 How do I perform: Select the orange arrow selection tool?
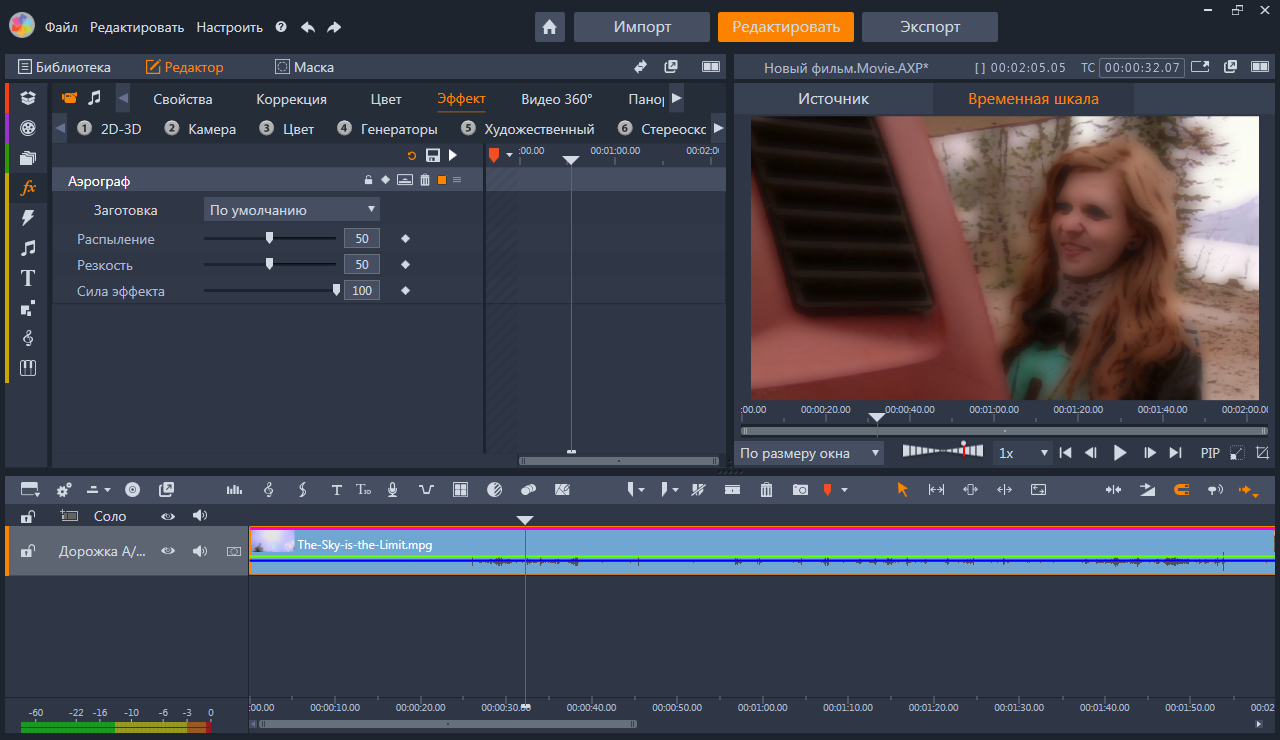pos(902,489)
